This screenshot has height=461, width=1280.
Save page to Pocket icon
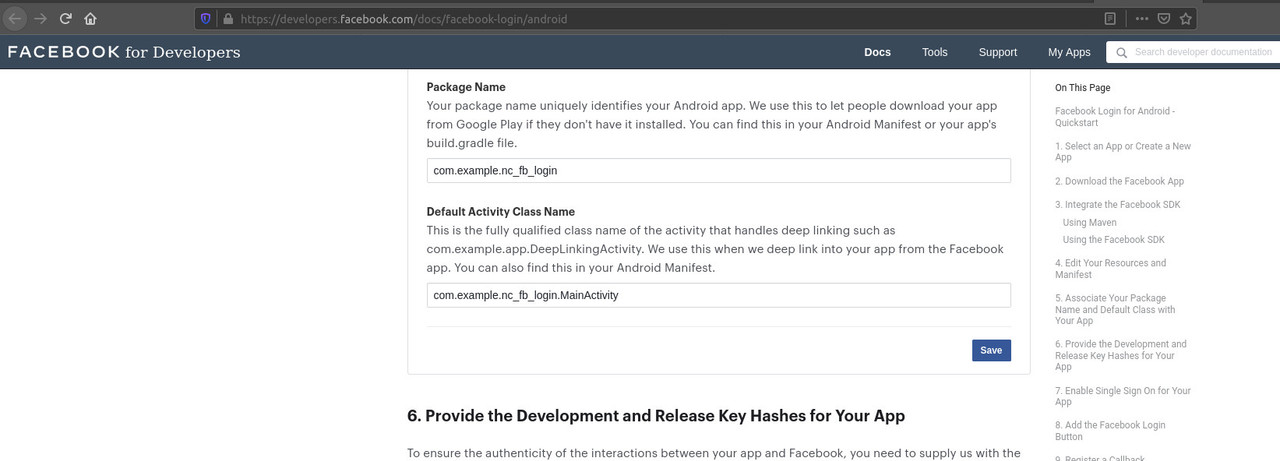1164,18
